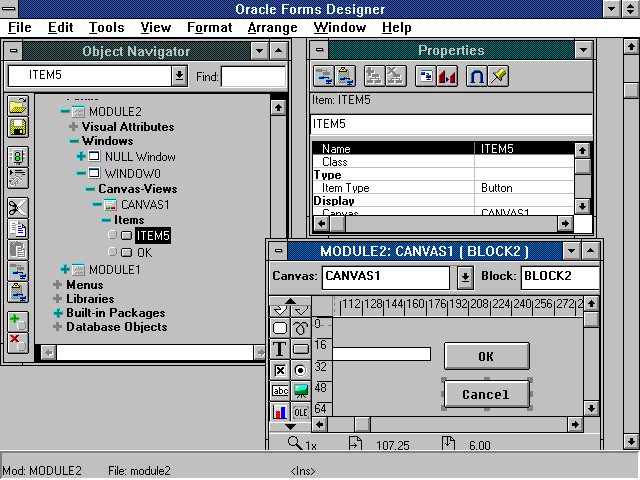Click the Open folder icon in Object Navigator
Screen dimensions: 640x480
tap(17, 105)
